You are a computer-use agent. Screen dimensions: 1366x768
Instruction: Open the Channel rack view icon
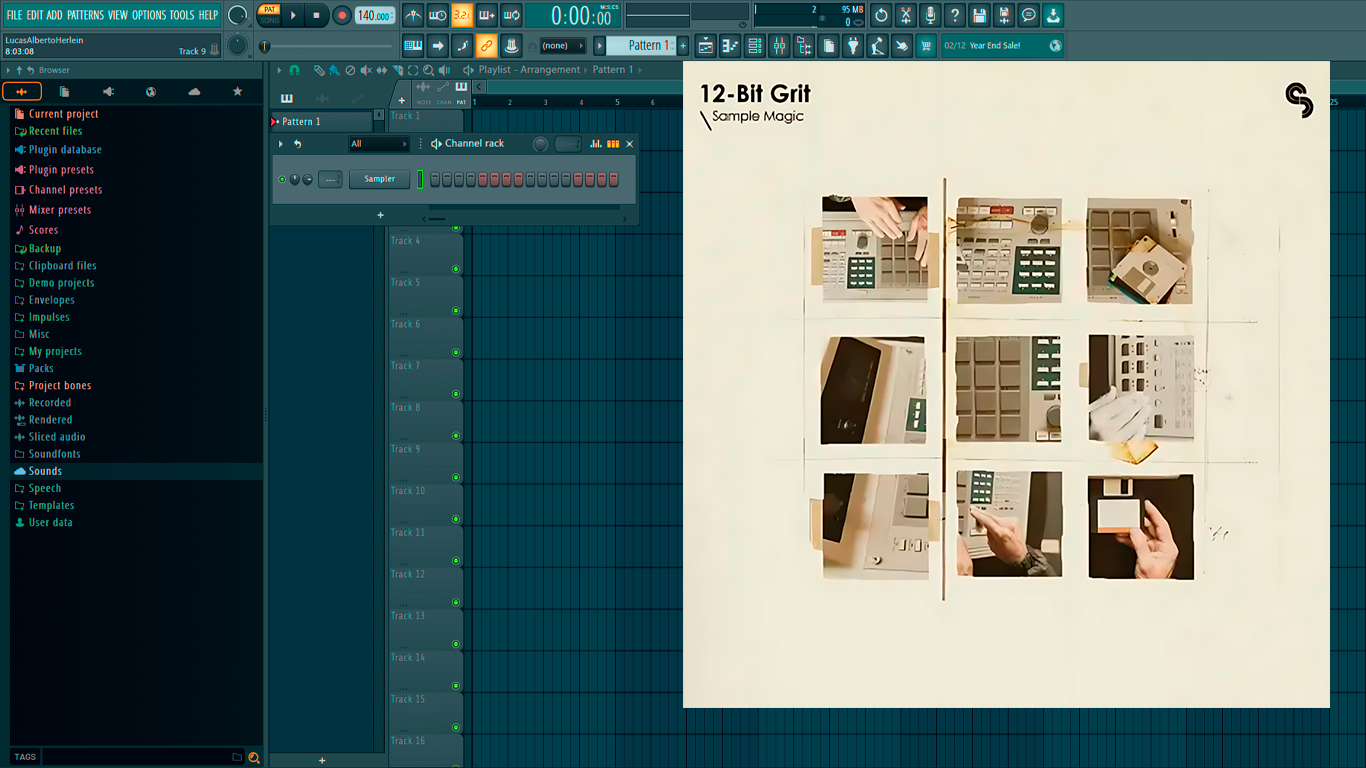(755, 46)
